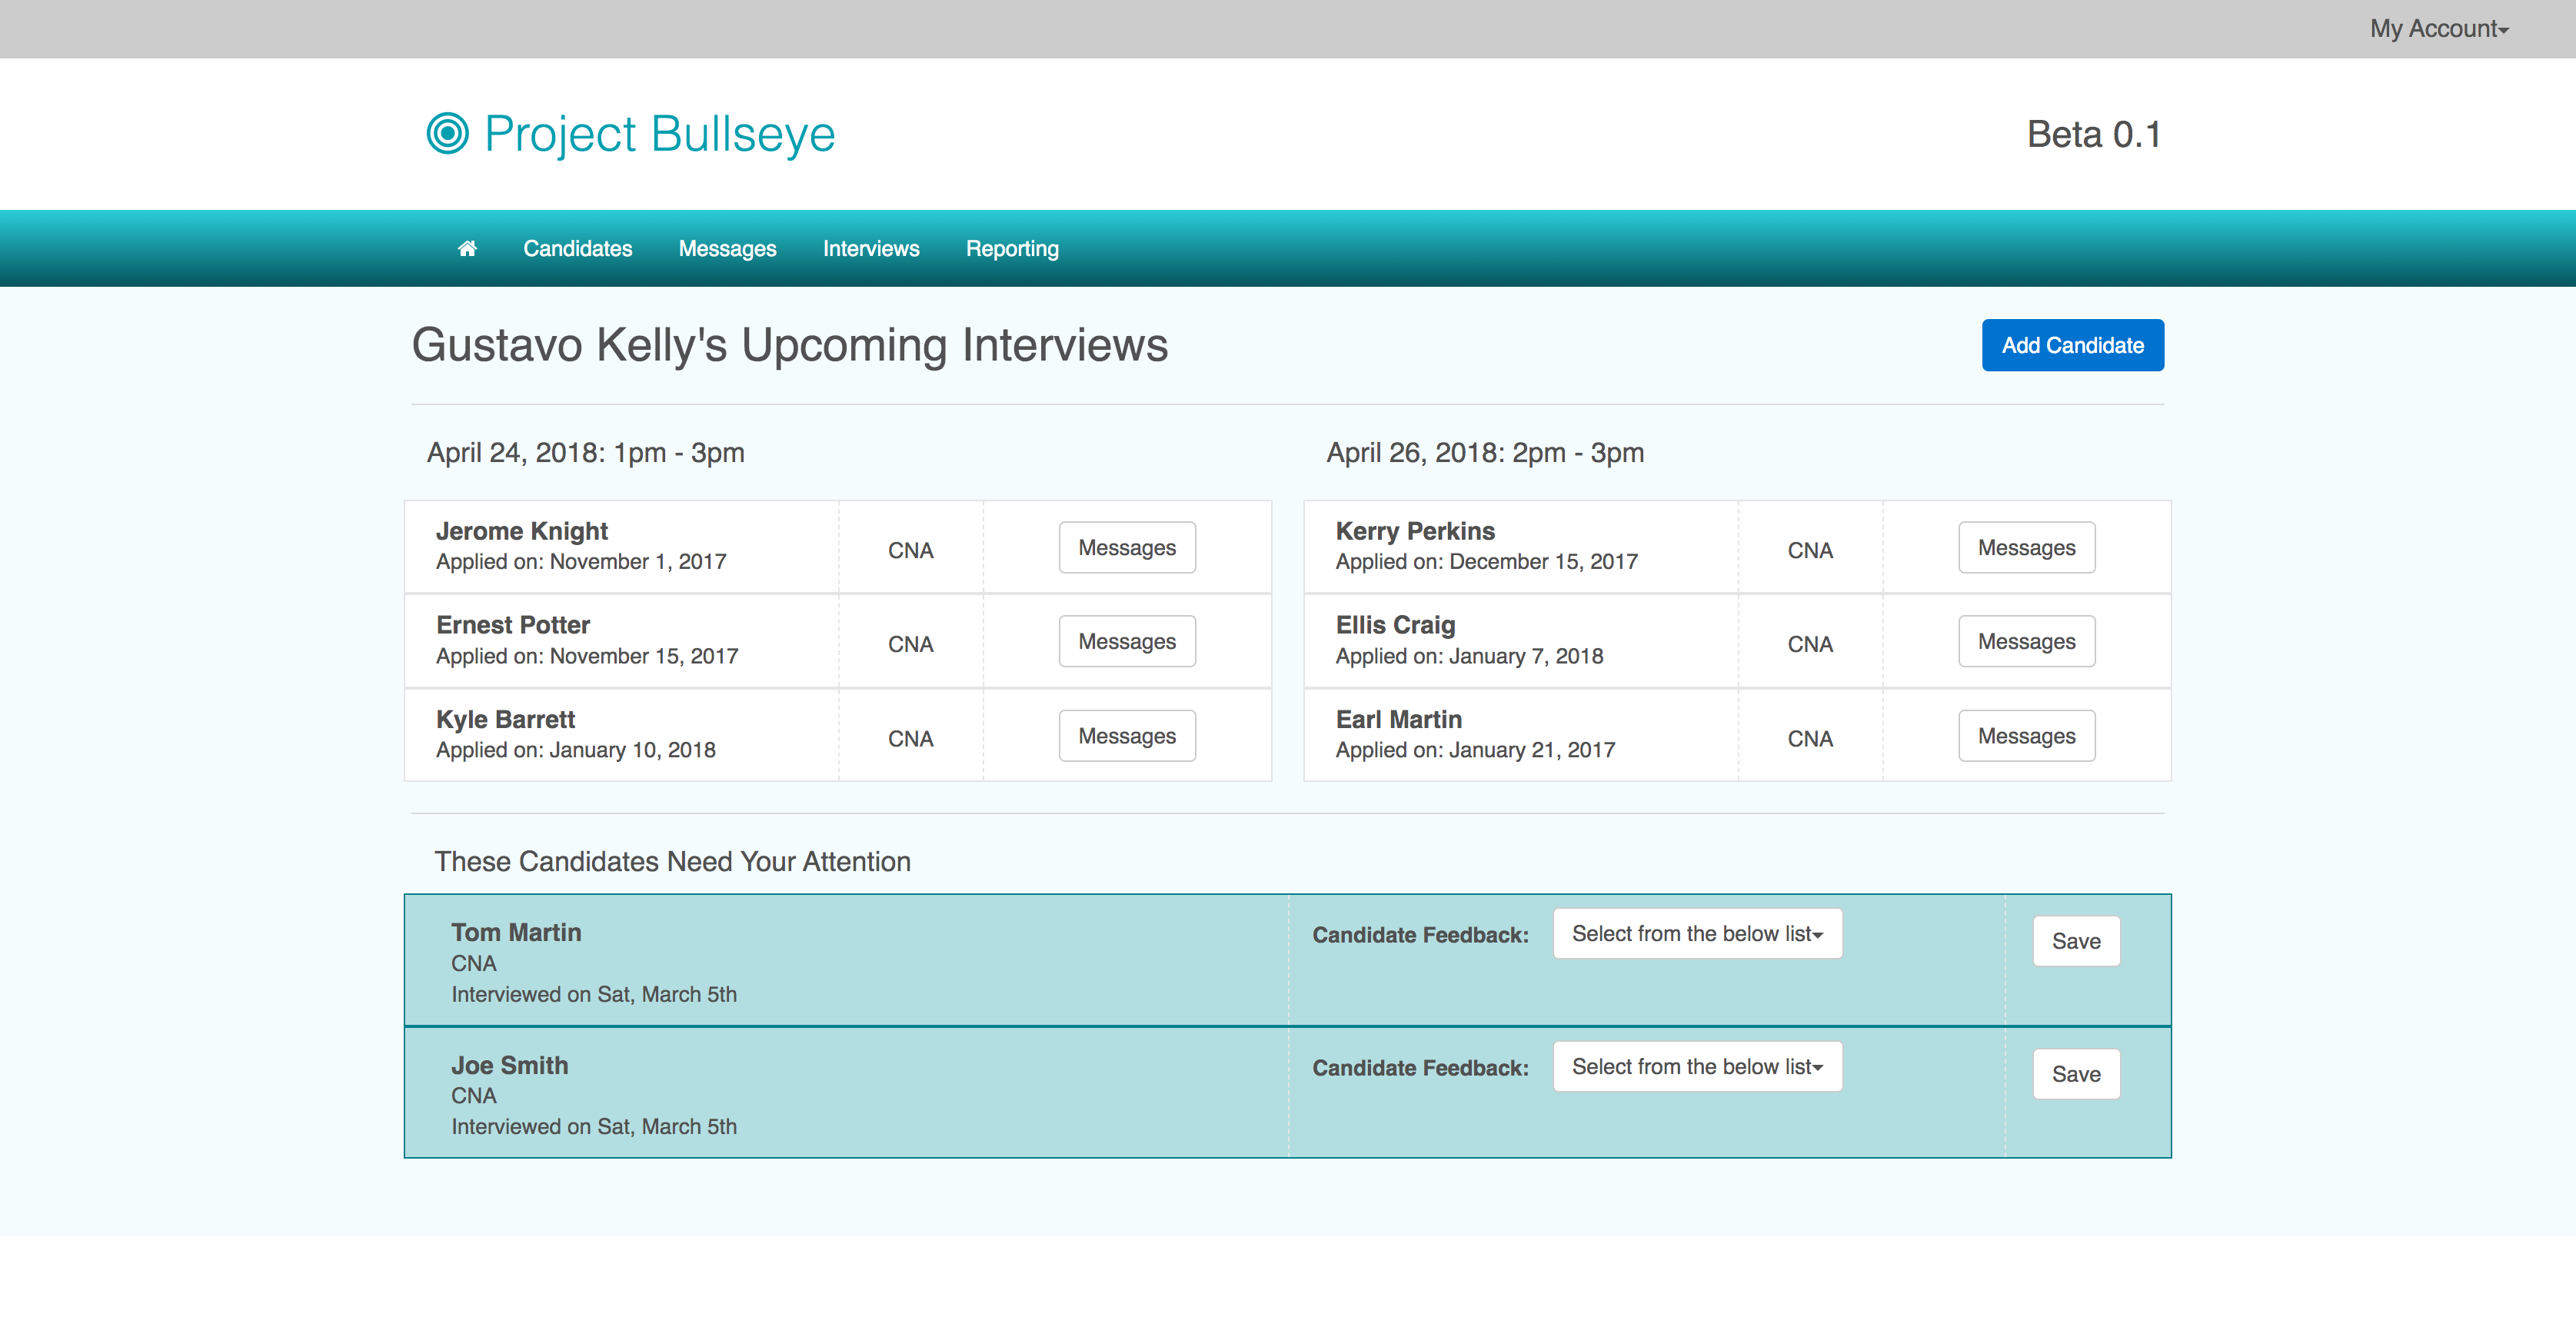This screenshot has width=2576, height=1327.
Task: Expand Tom Martin's candidate feedback dropdown
Action: coord(1696,933)
